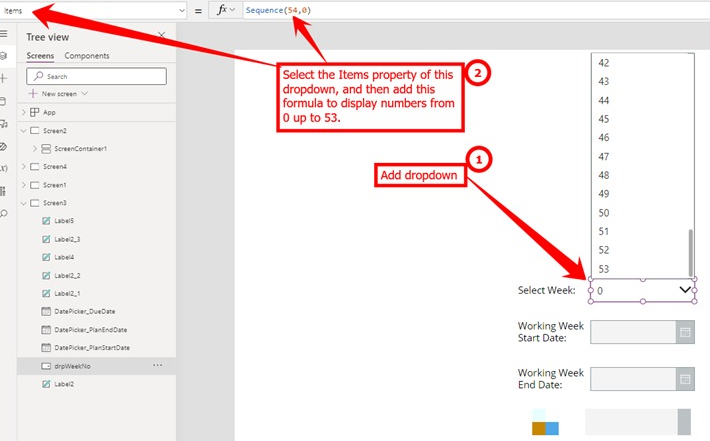The width and height of the screenshot is (710, 441).
Task: Click the Working Week End Date field
Action: pyautogui.click(x=633, y=379)
